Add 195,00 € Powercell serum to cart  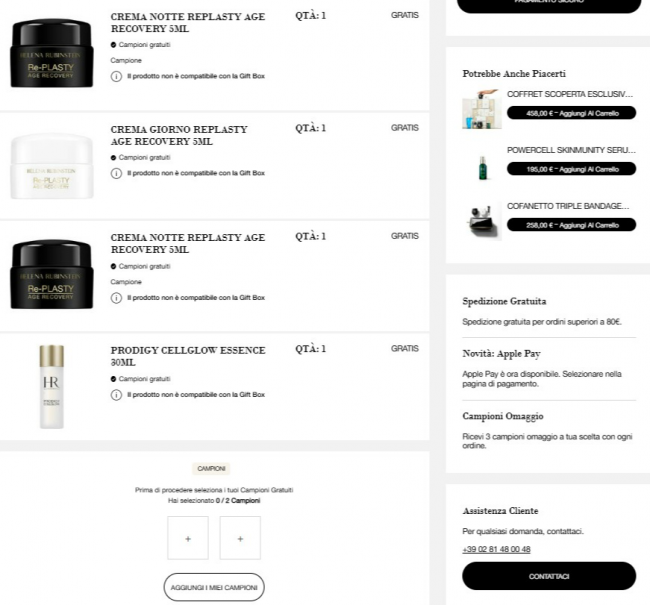pyautogui.click(x=571, y=169)
